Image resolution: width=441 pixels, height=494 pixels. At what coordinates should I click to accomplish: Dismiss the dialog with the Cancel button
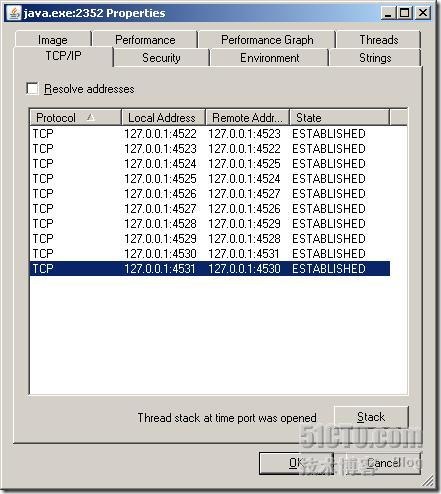coord(383,463)
